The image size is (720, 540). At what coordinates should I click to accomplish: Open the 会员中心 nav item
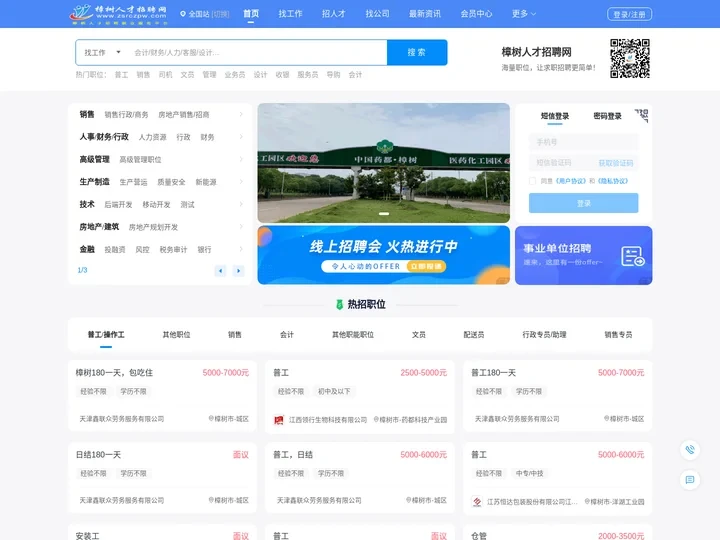coord(476,14)
